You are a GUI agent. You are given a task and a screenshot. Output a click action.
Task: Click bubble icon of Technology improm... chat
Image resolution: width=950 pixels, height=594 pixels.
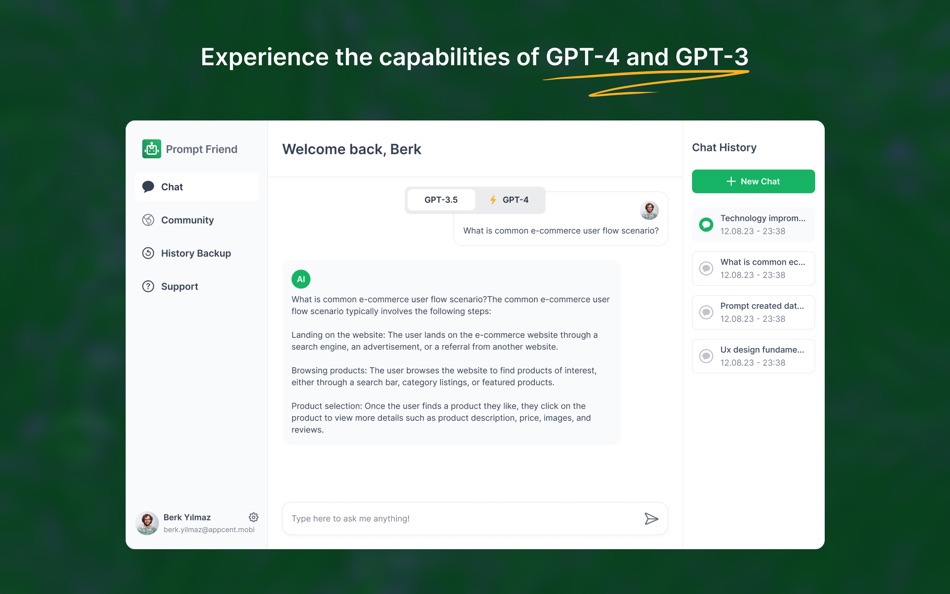[706, 224]
